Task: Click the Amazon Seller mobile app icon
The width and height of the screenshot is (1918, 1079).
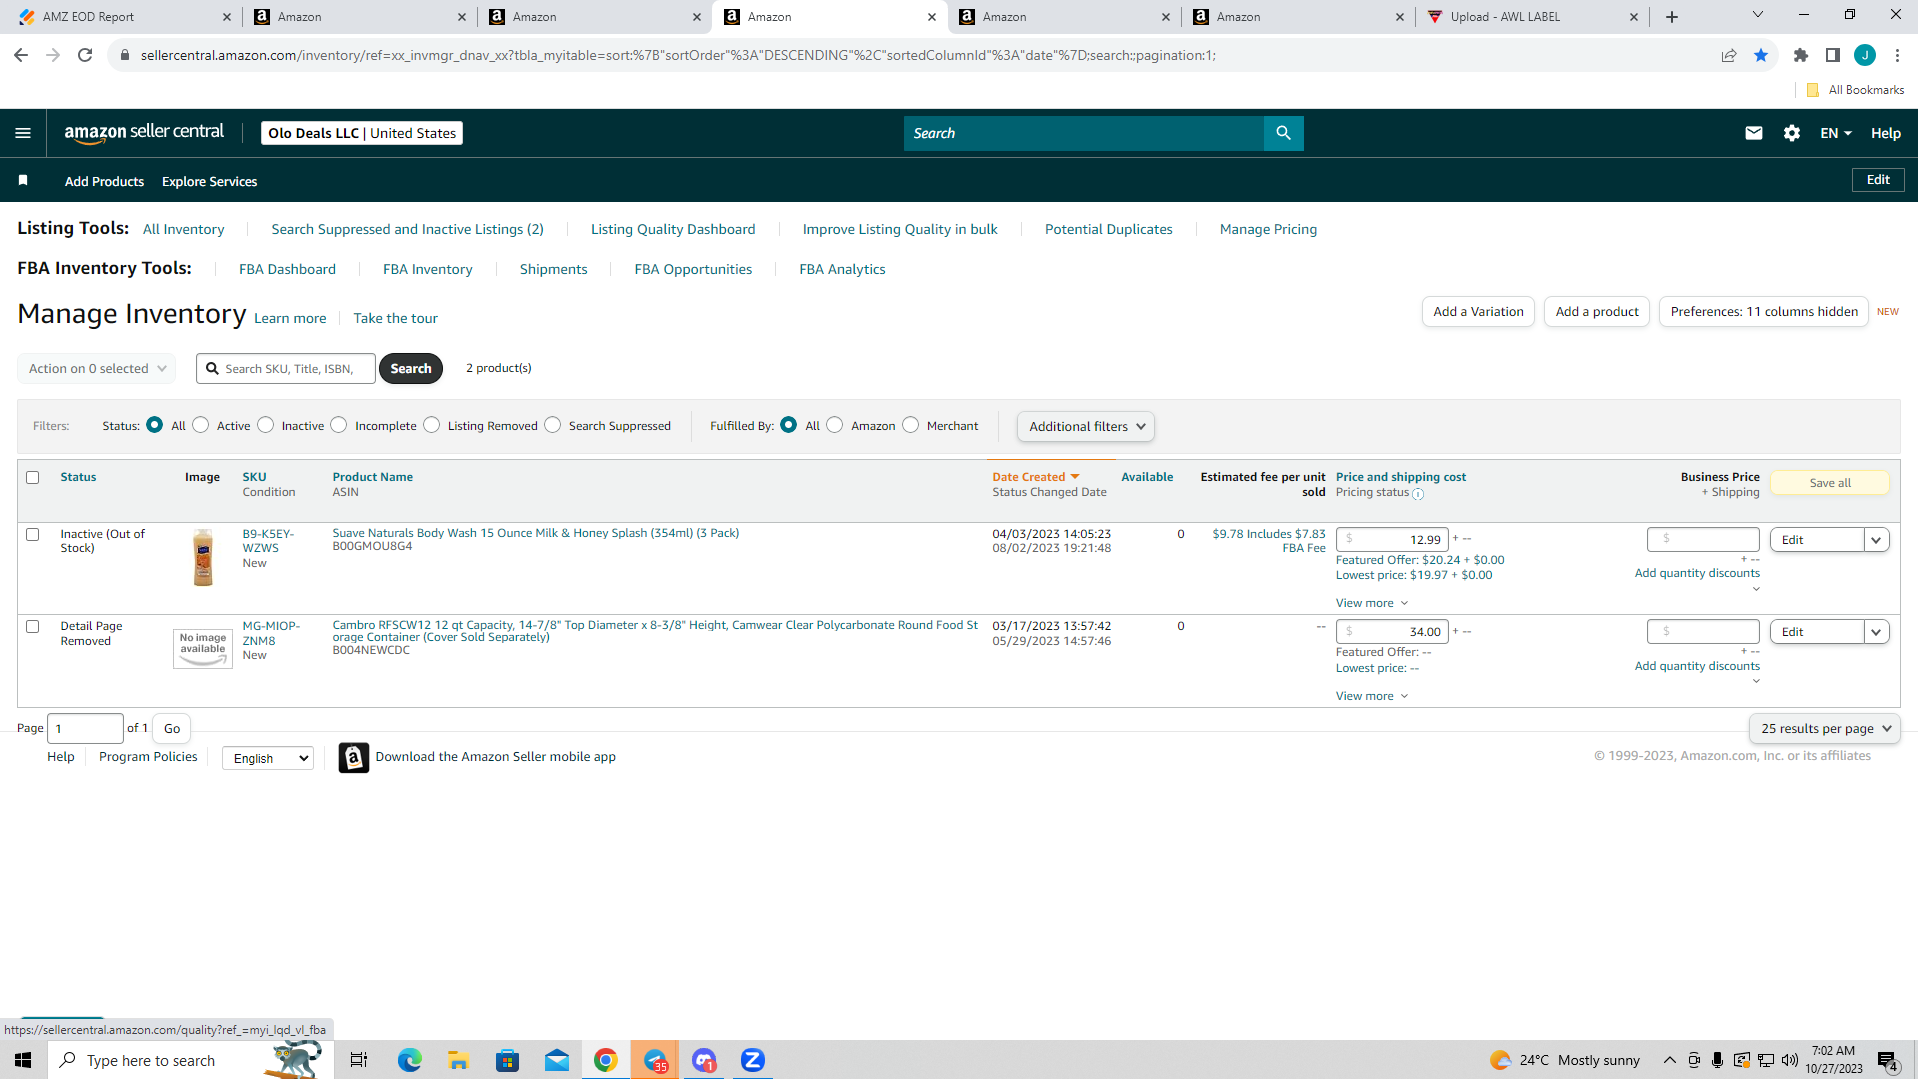Action: (353, 758)
